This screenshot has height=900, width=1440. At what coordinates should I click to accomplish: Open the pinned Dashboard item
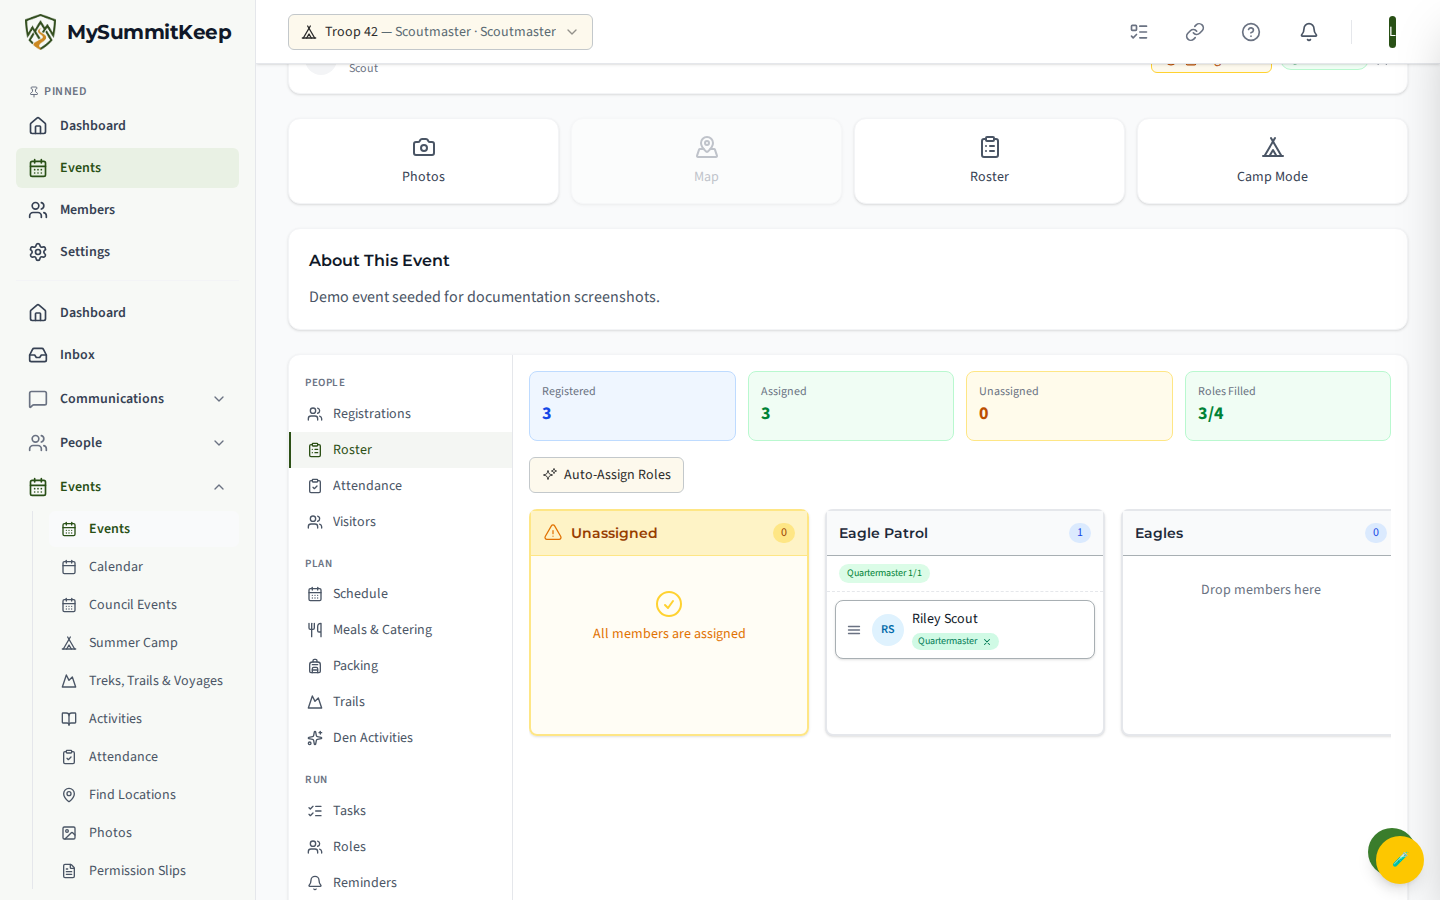tap(127, 126)
